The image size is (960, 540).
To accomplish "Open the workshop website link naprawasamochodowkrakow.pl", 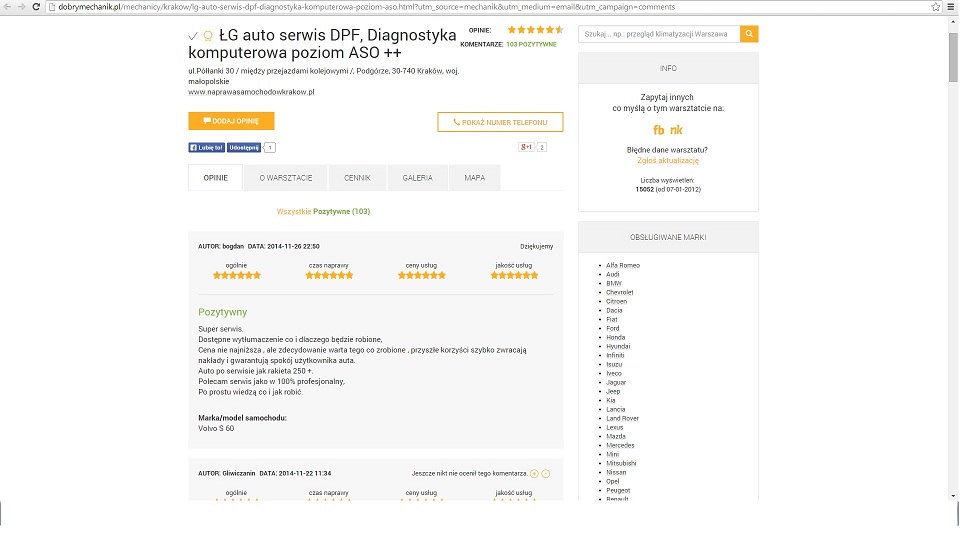I will point(251,92).
